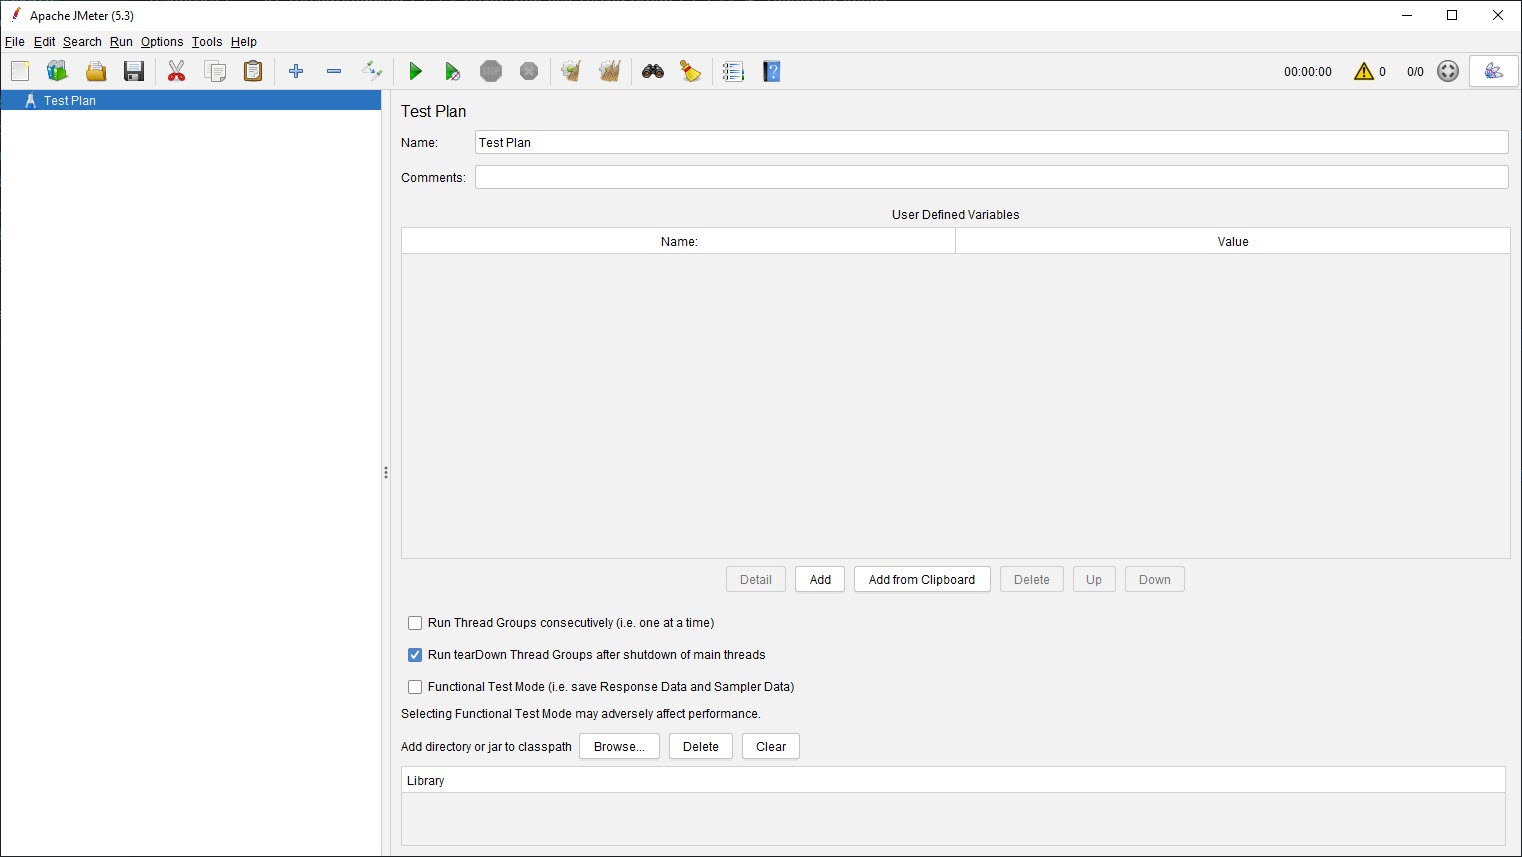Screen dimensions: 1522x857
Task: Open Help via question-mark book icon
Action: (x=772, y=71)
